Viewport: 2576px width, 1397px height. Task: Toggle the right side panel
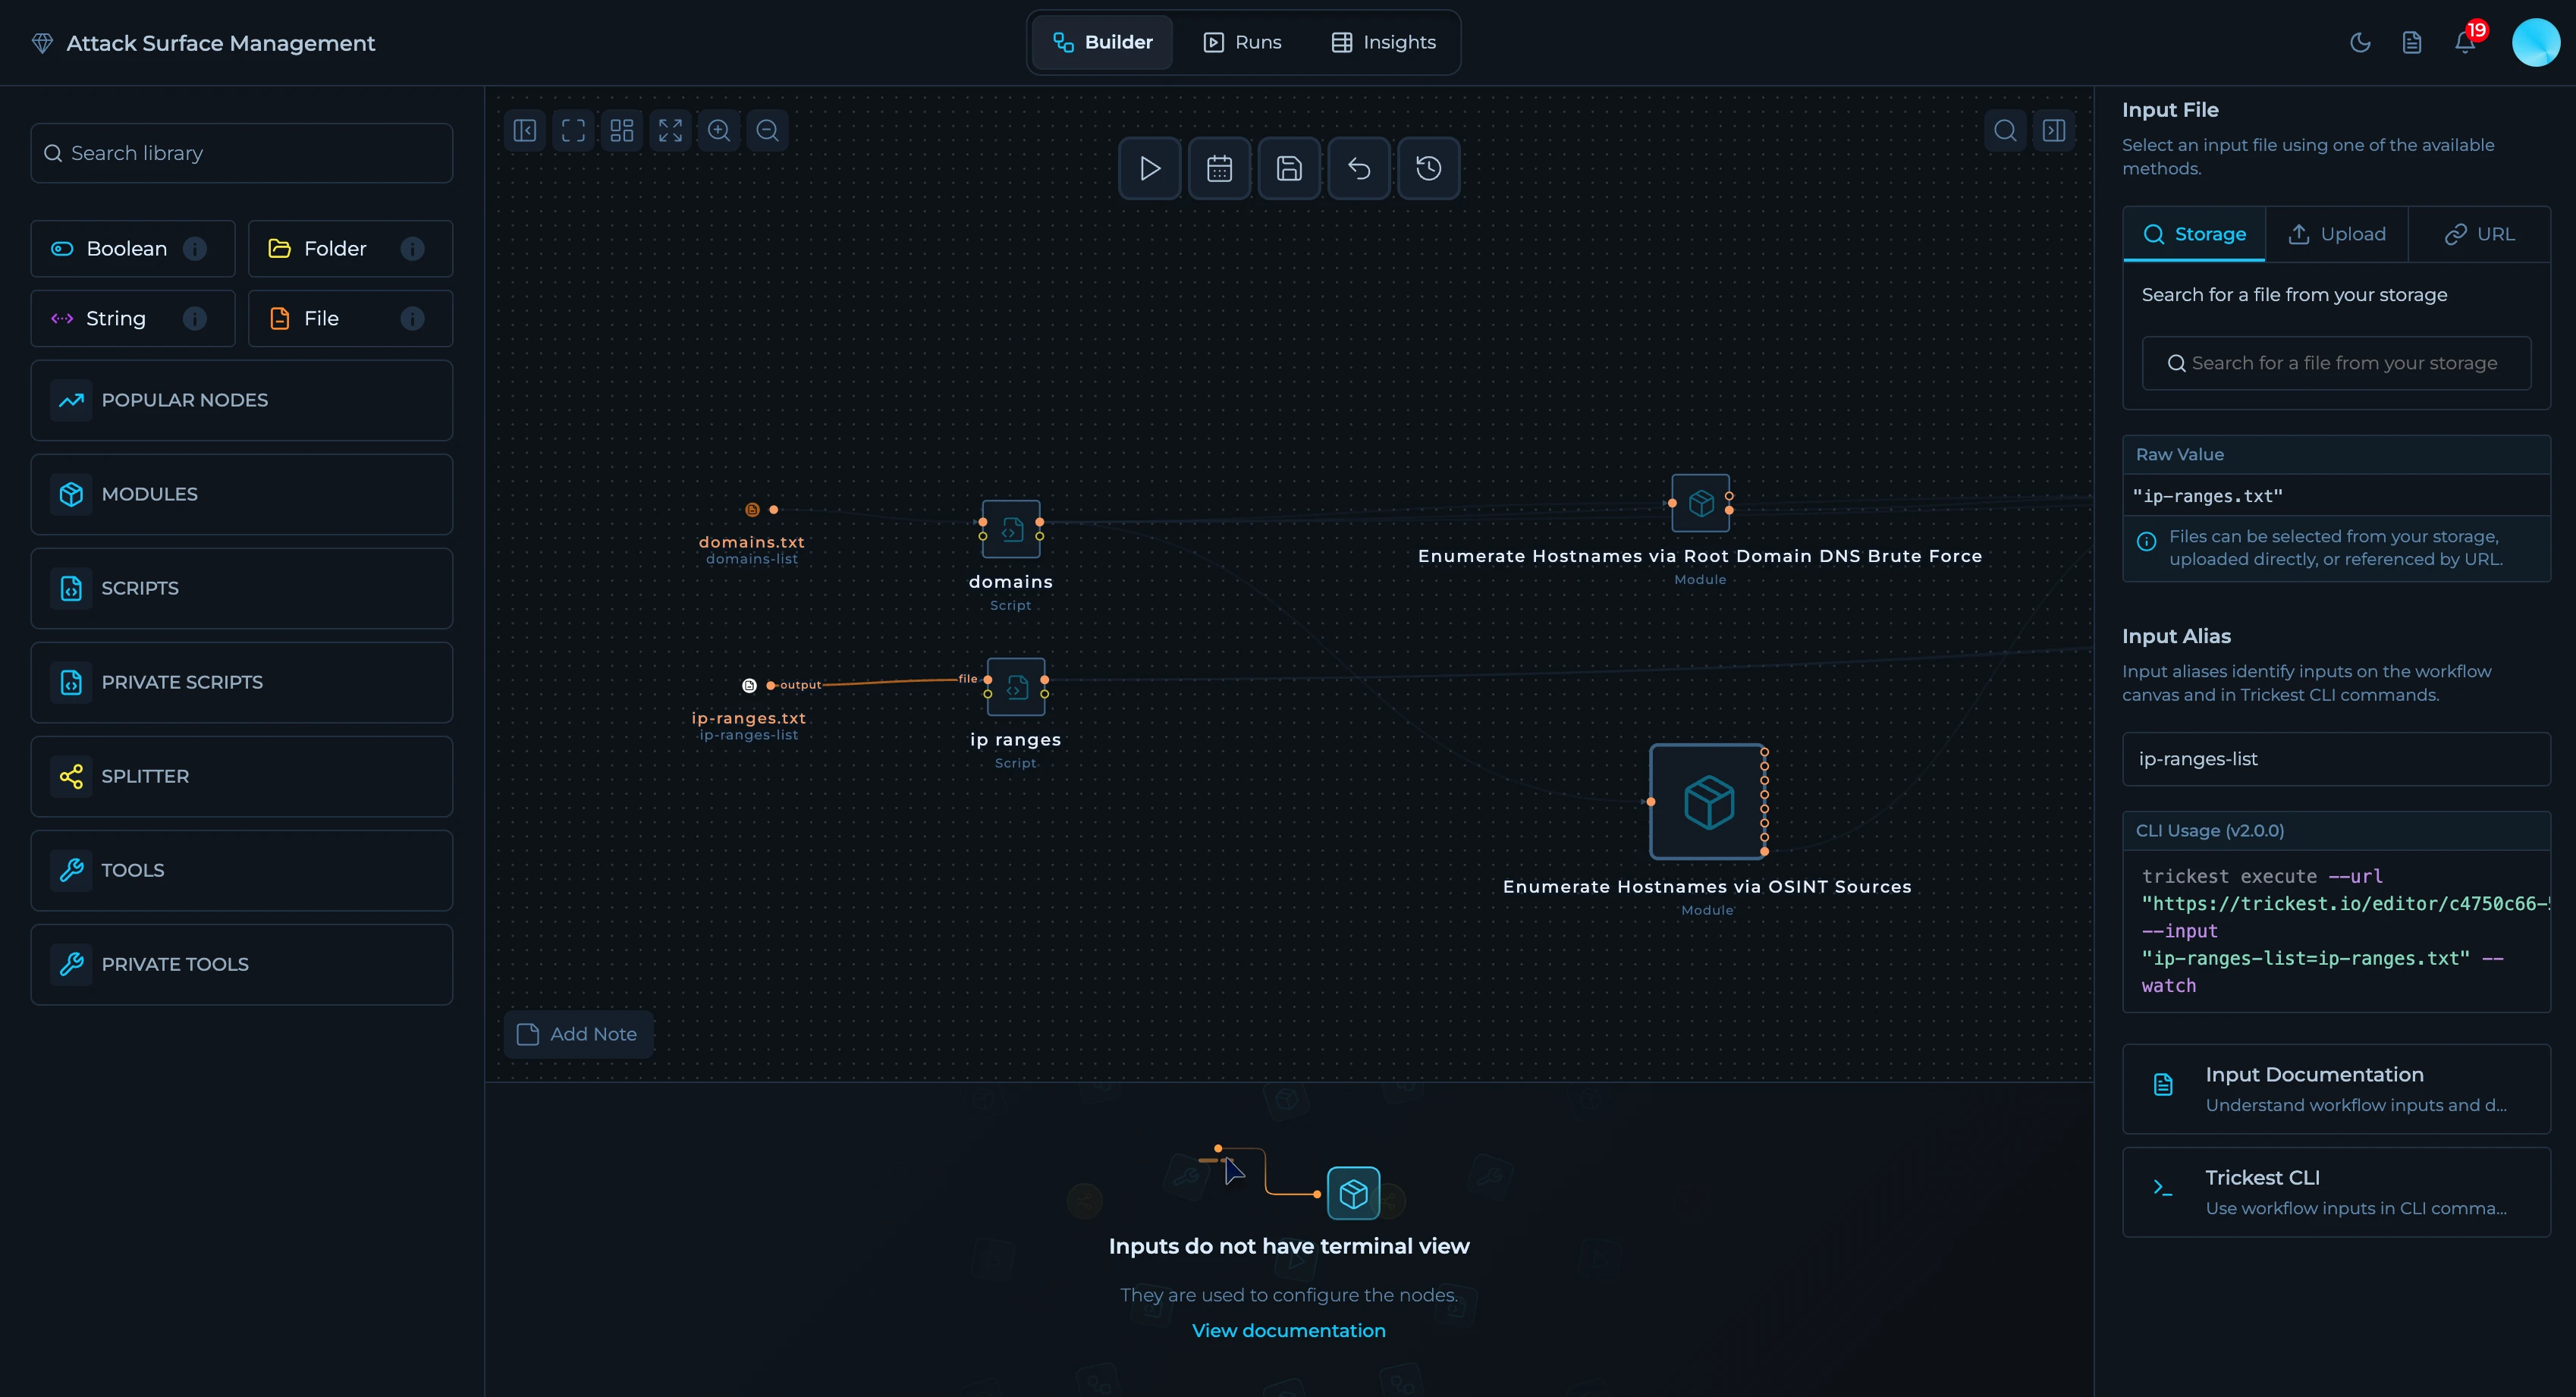tap(2054, 130)
